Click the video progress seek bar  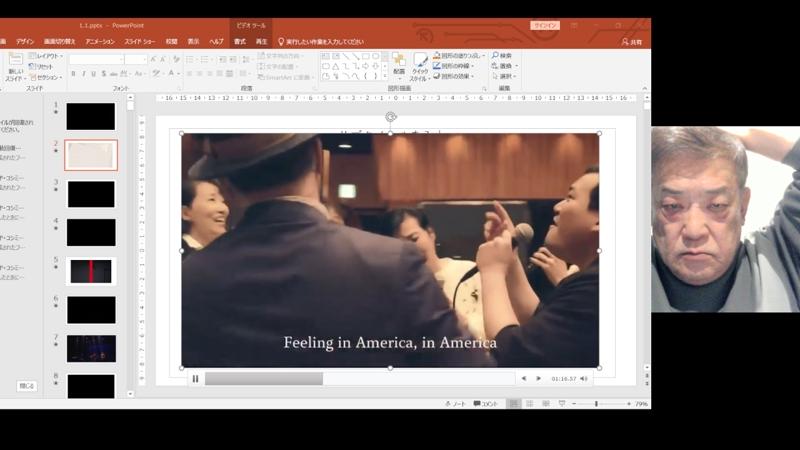358,379
